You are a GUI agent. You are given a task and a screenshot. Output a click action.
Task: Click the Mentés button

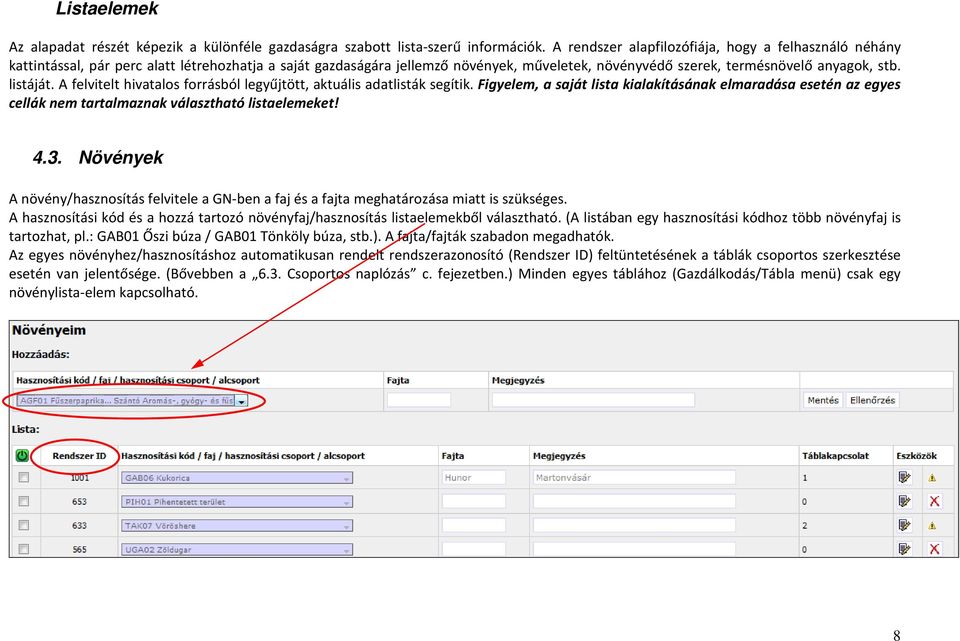click(822, 400)
